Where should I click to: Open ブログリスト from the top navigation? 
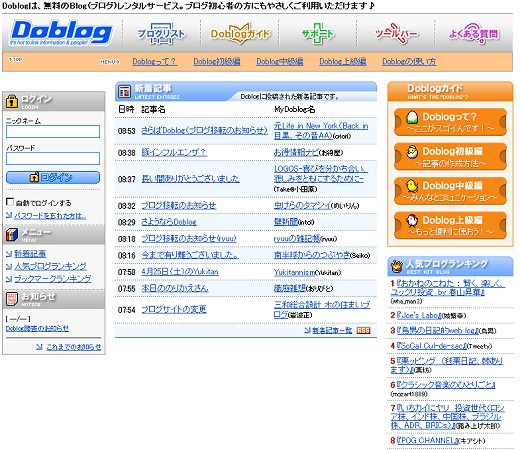coord(161,34)
